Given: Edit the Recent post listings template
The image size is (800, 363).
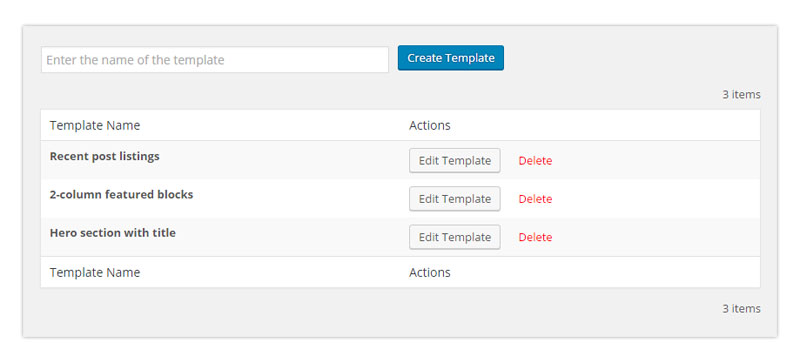Looking at the screenshot, I should (x=455, y=161).
